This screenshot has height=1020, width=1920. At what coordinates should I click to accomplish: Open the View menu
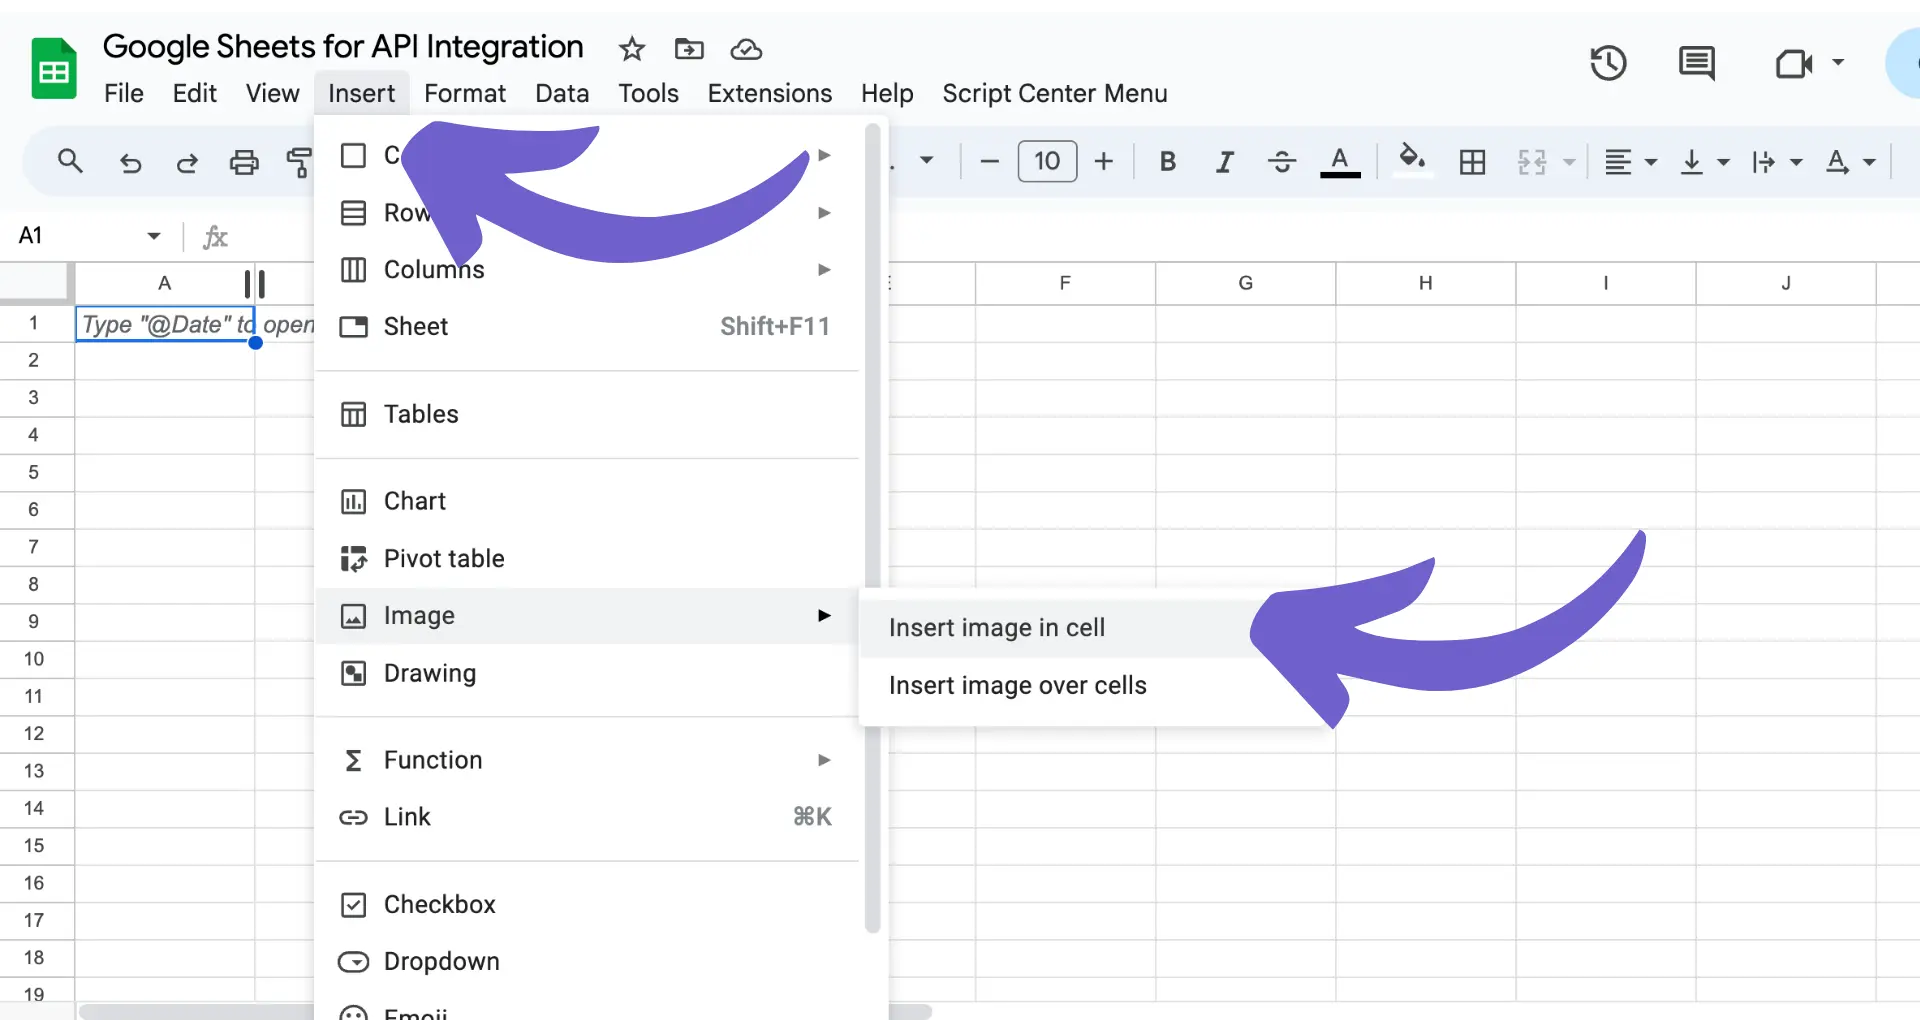point(272,93)
